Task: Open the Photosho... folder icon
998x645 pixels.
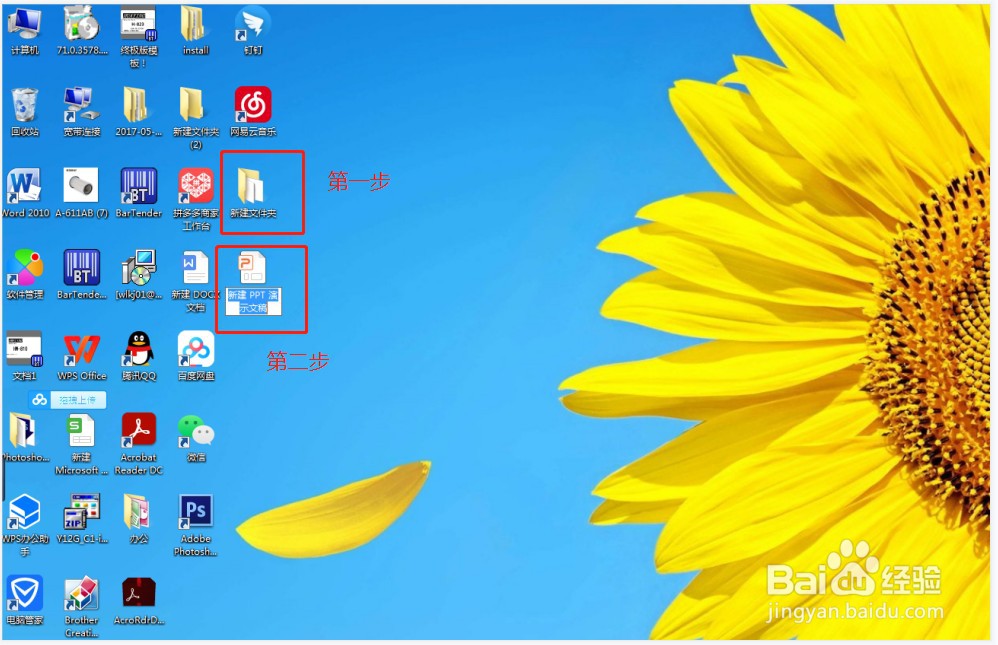Action: [24, 437]
